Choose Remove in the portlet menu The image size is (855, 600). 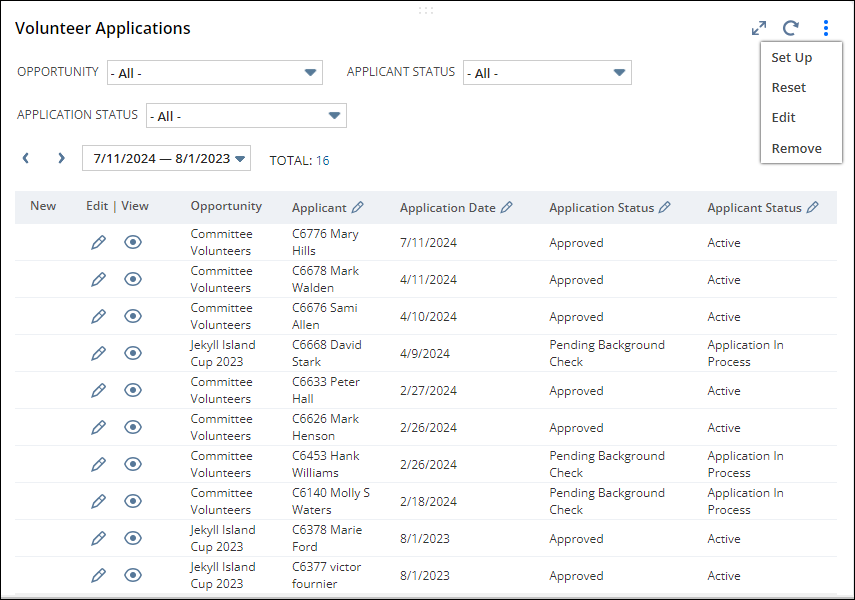[x=796, y=148]
